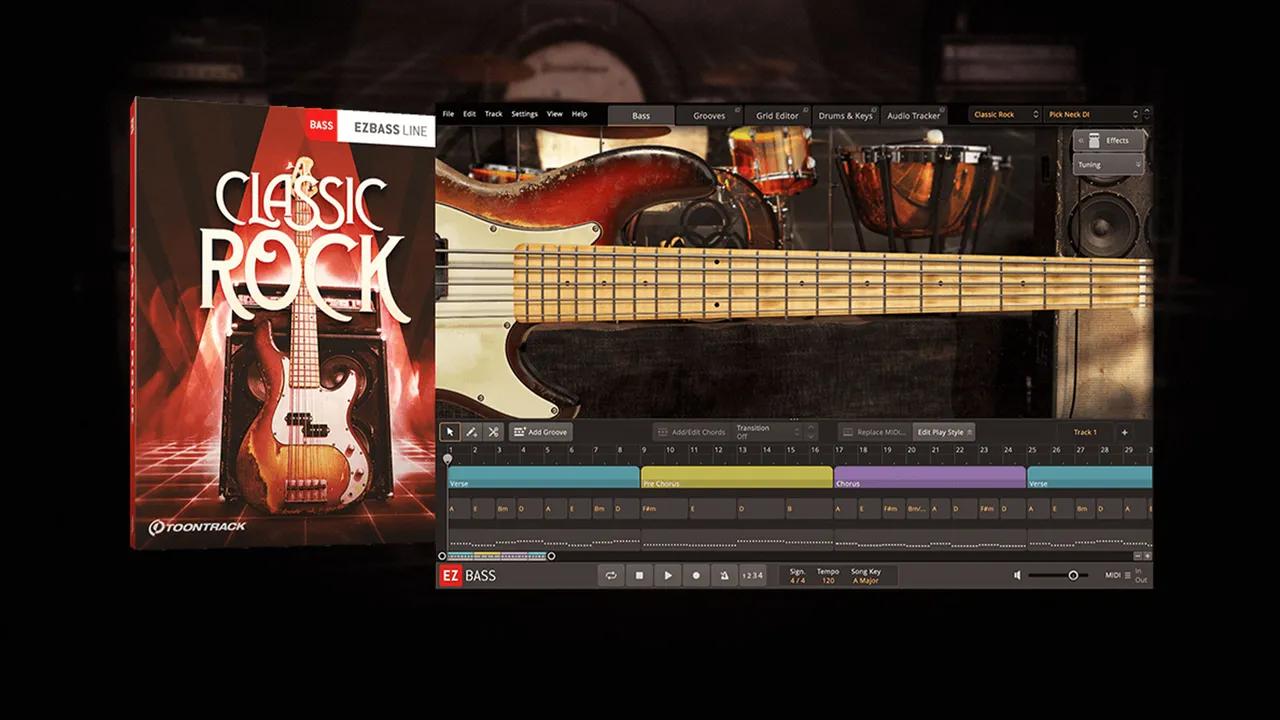This screenshot has height=720, width=1280.
Task: Click bar 9 on the timeline ruler
Action: 644,450
